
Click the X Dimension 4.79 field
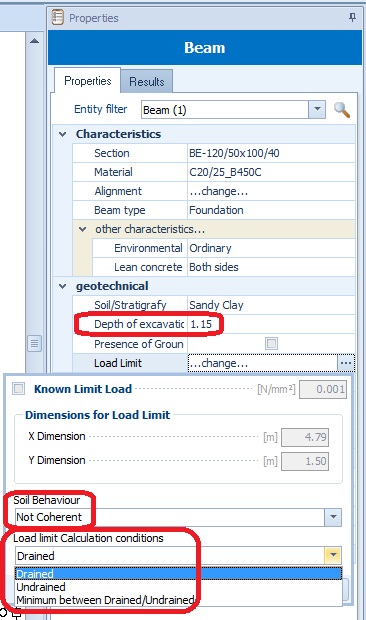(x=305, y=437)
